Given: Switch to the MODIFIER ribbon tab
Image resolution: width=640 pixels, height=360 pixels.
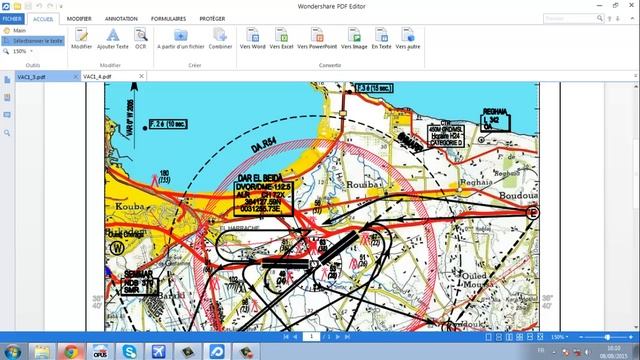Looking at the screenshot, I should [x=79, y=19].
